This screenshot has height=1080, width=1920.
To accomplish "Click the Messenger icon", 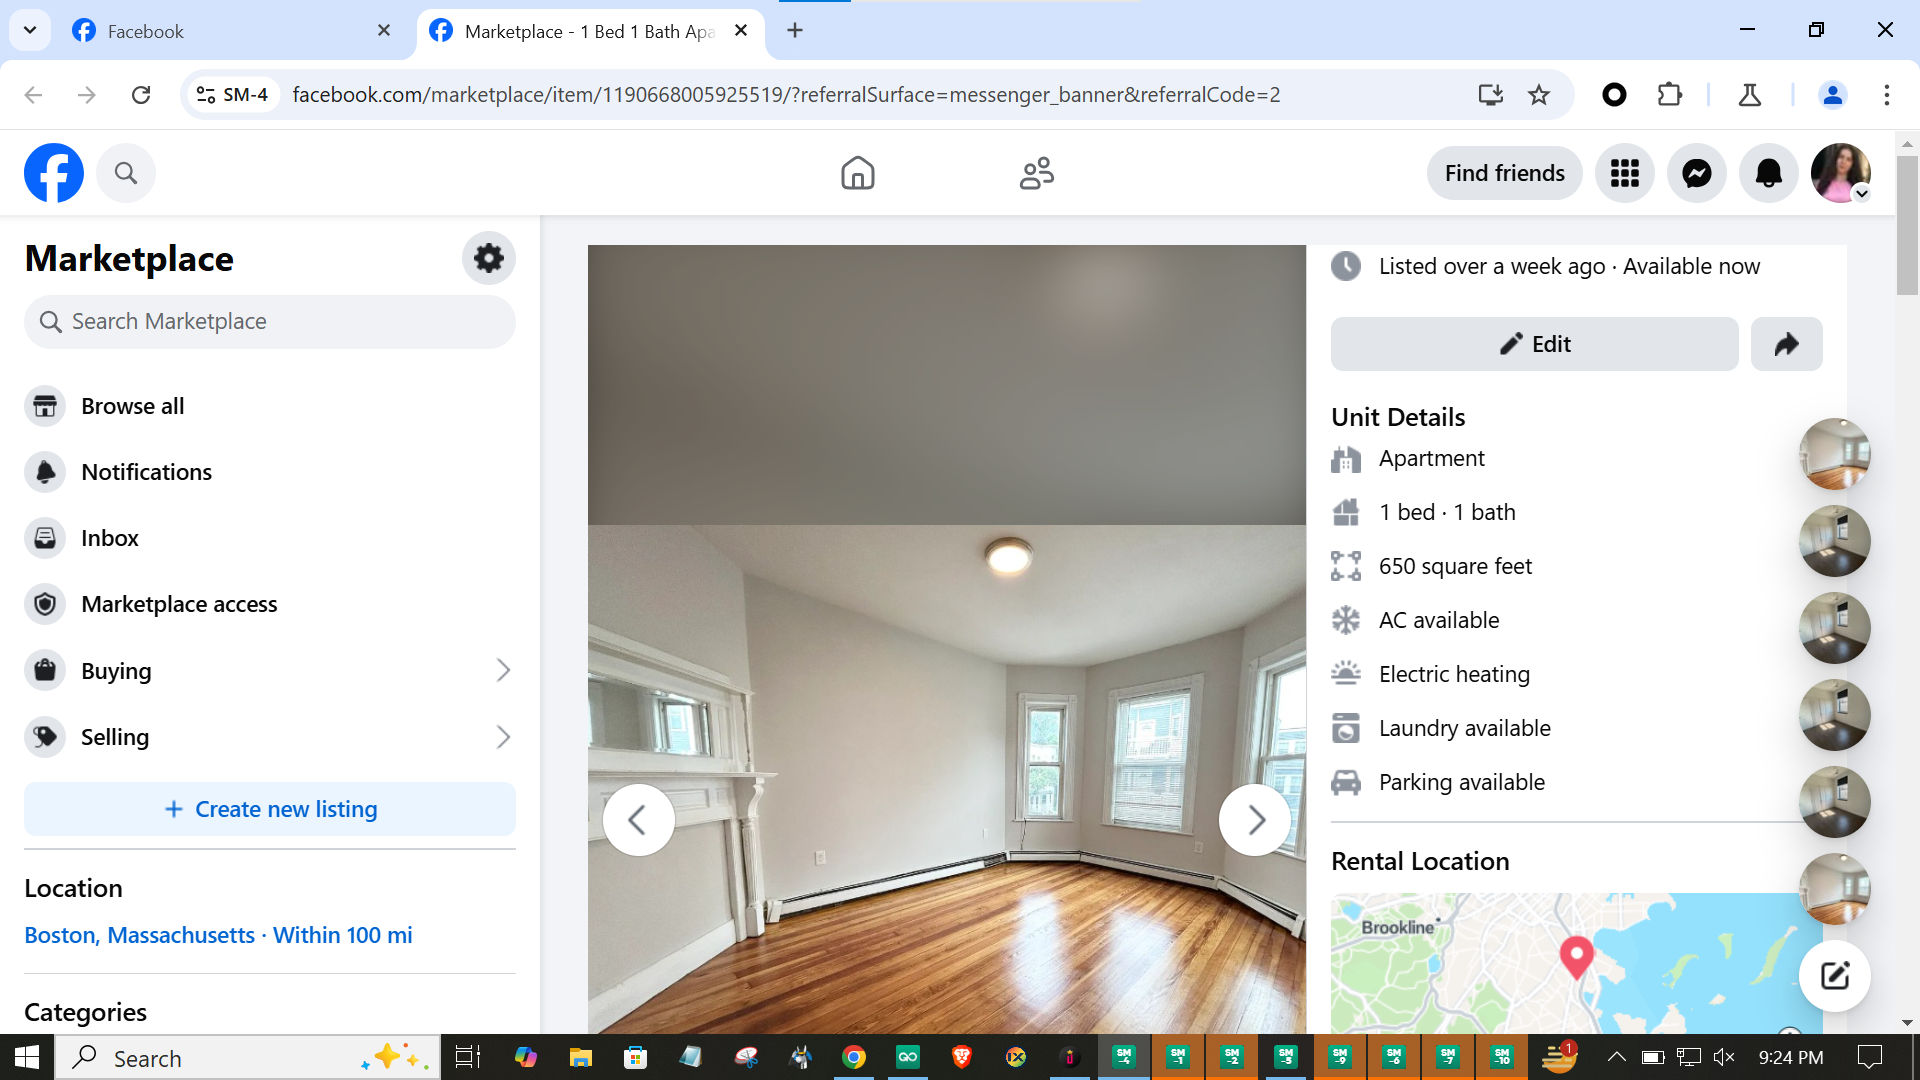I will click(x=1696, y=174).
